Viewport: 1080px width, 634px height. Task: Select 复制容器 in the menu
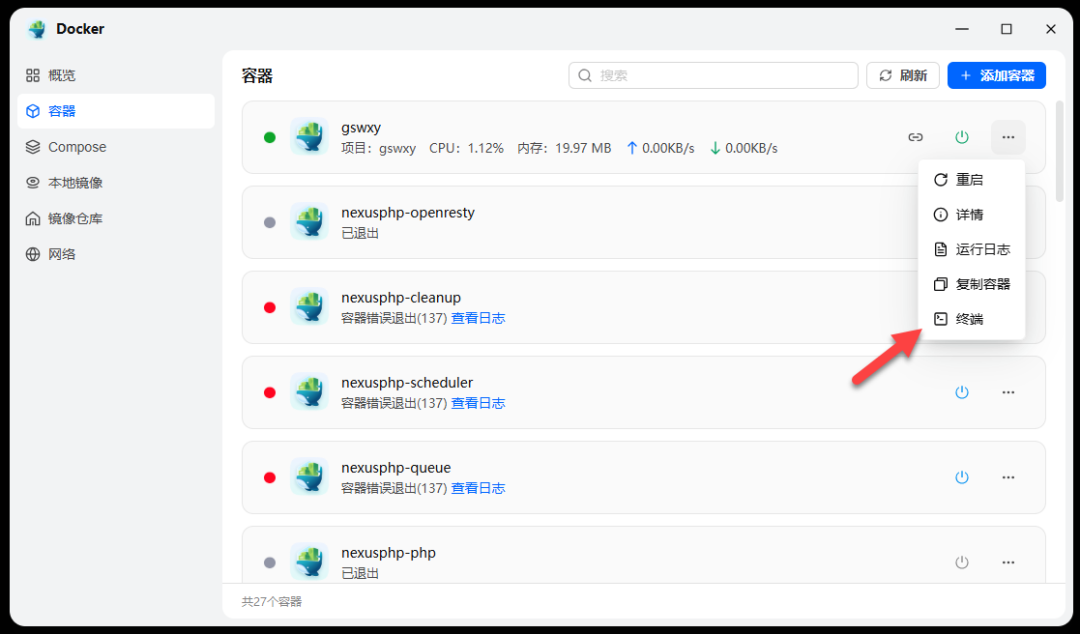(x=971, y=284)
